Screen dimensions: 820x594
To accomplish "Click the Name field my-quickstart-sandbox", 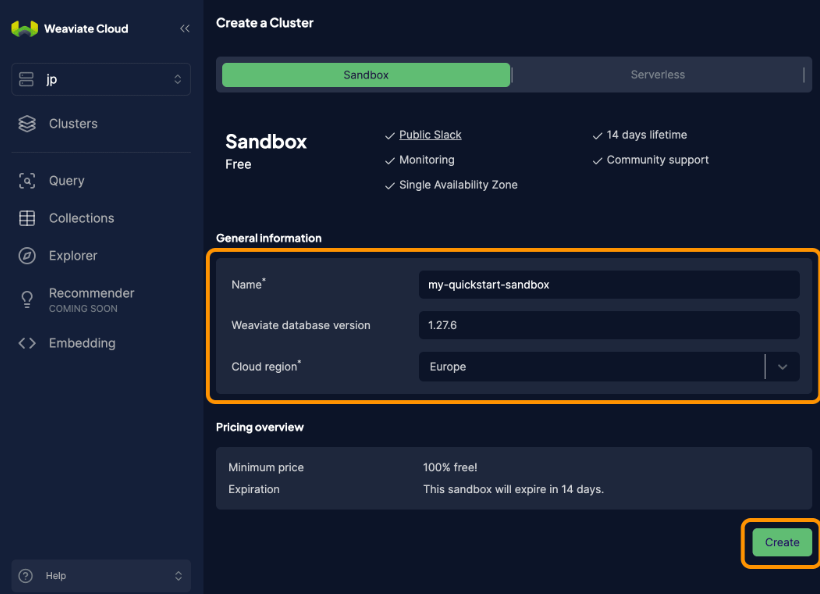I will [x=609, y=284].
